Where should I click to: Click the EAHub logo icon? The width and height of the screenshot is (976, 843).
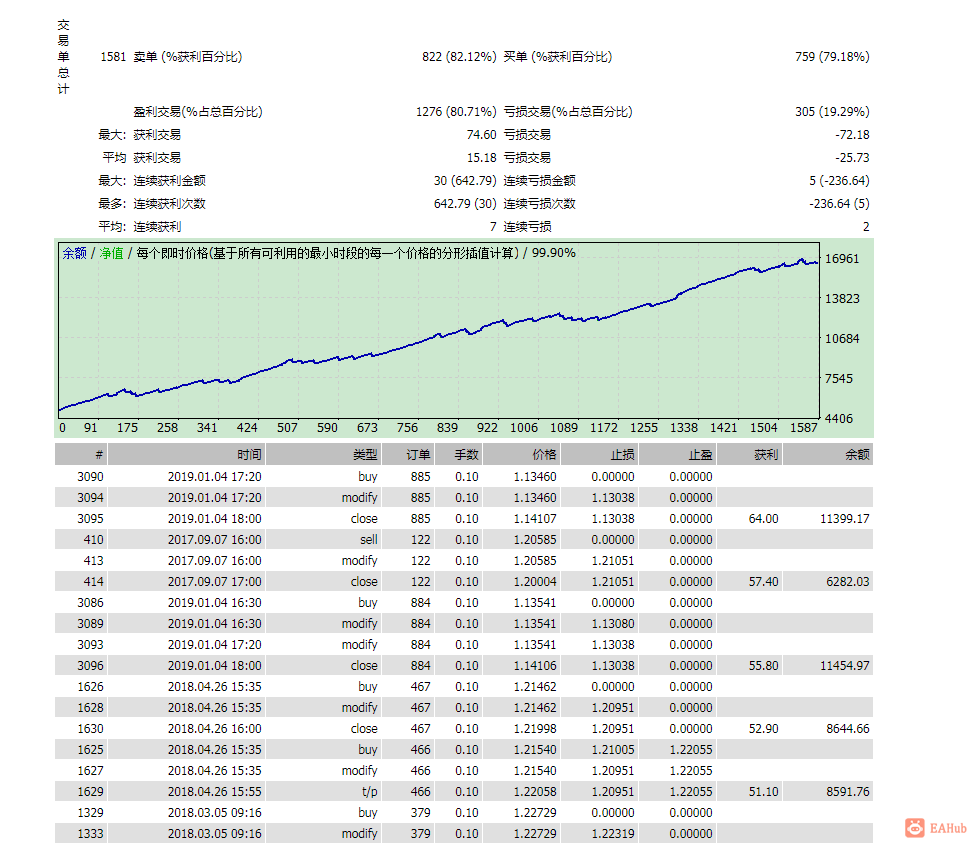915,827
